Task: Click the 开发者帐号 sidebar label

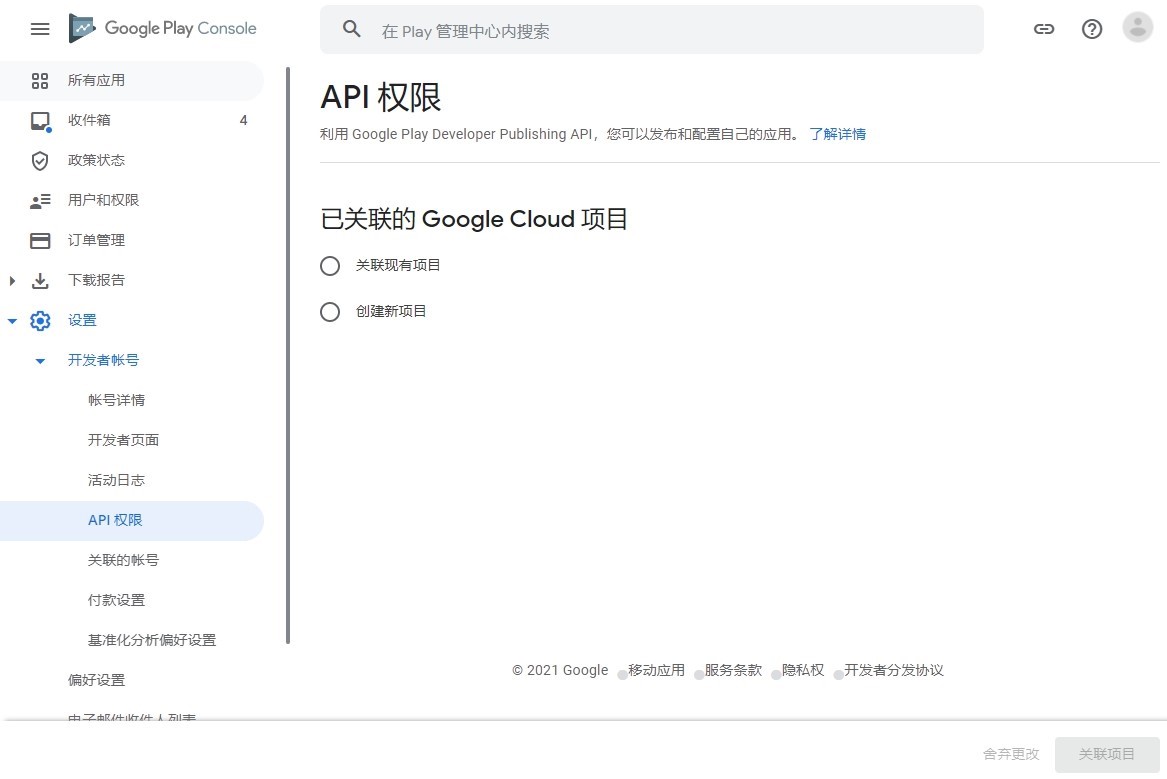Action: click(x=103, y=361)
